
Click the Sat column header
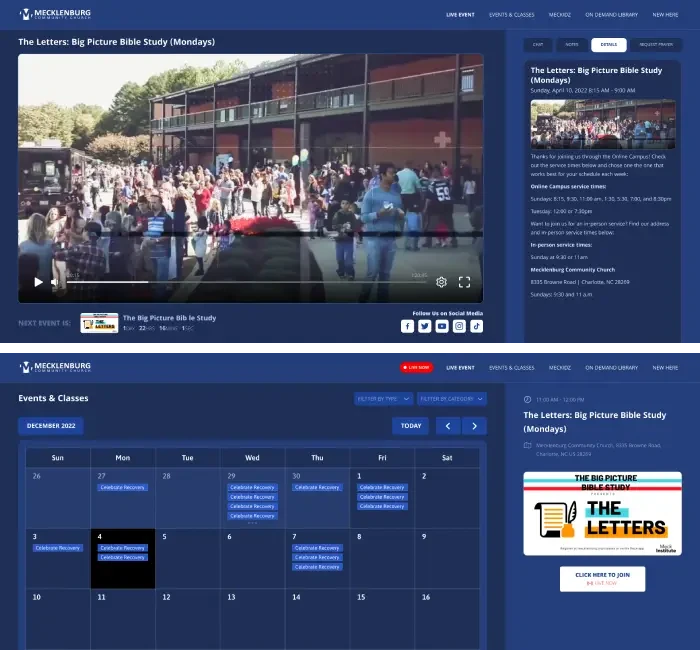[447, 458]
